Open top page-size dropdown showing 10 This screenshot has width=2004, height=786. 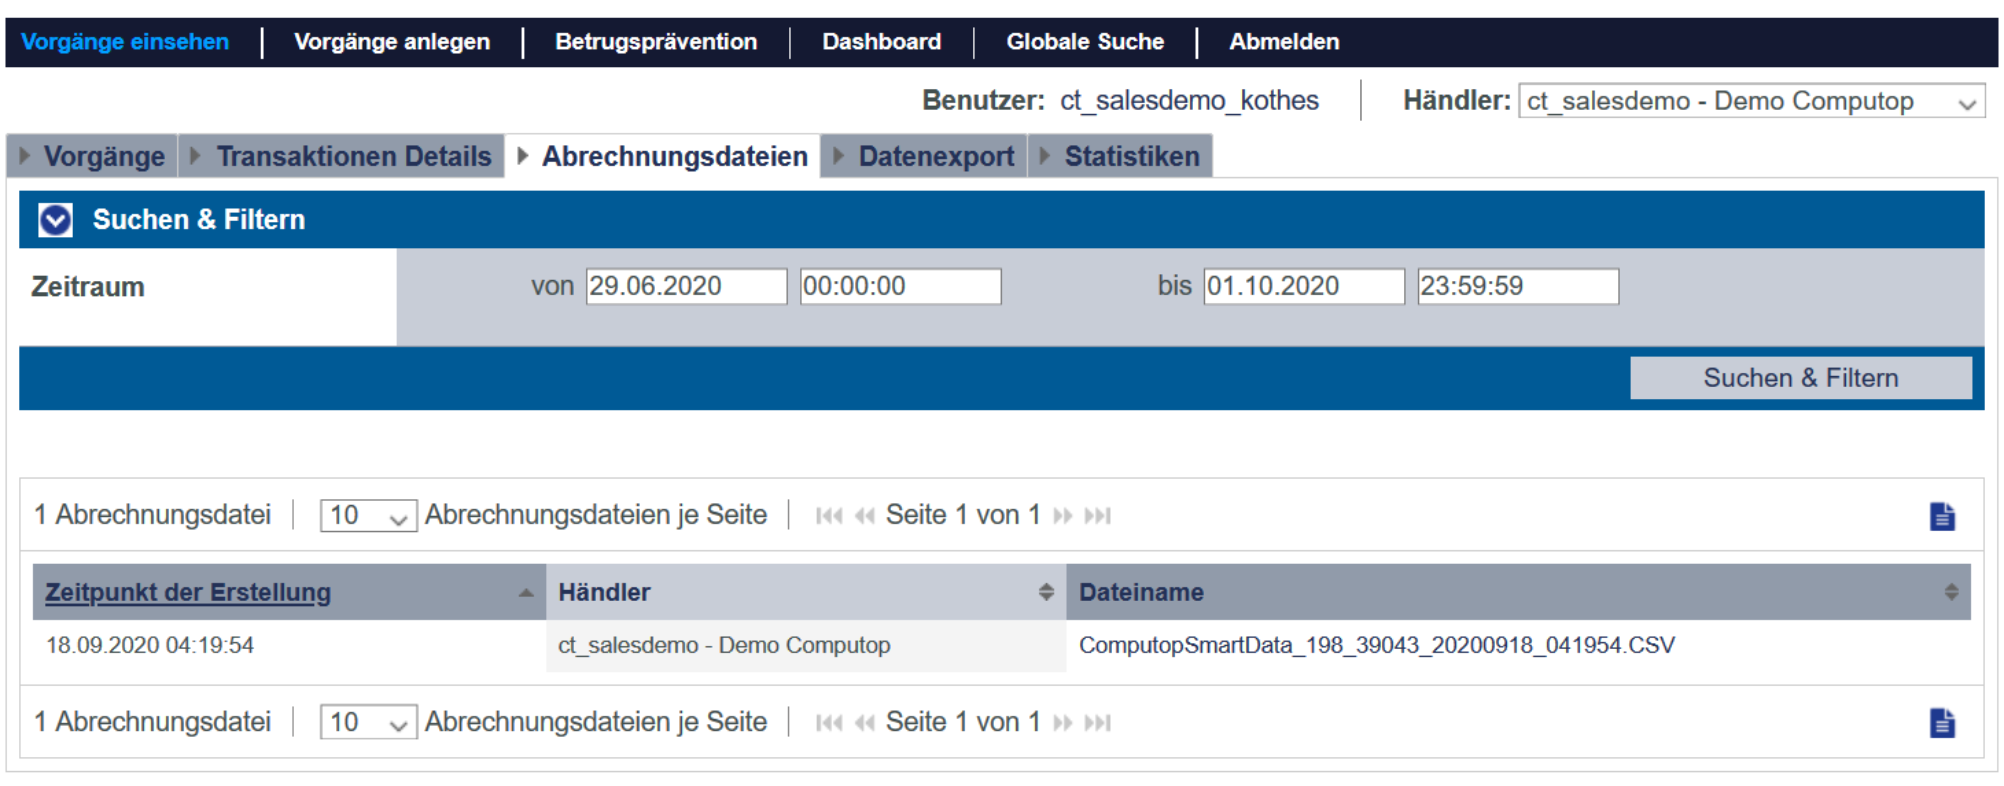coord(368,516)
